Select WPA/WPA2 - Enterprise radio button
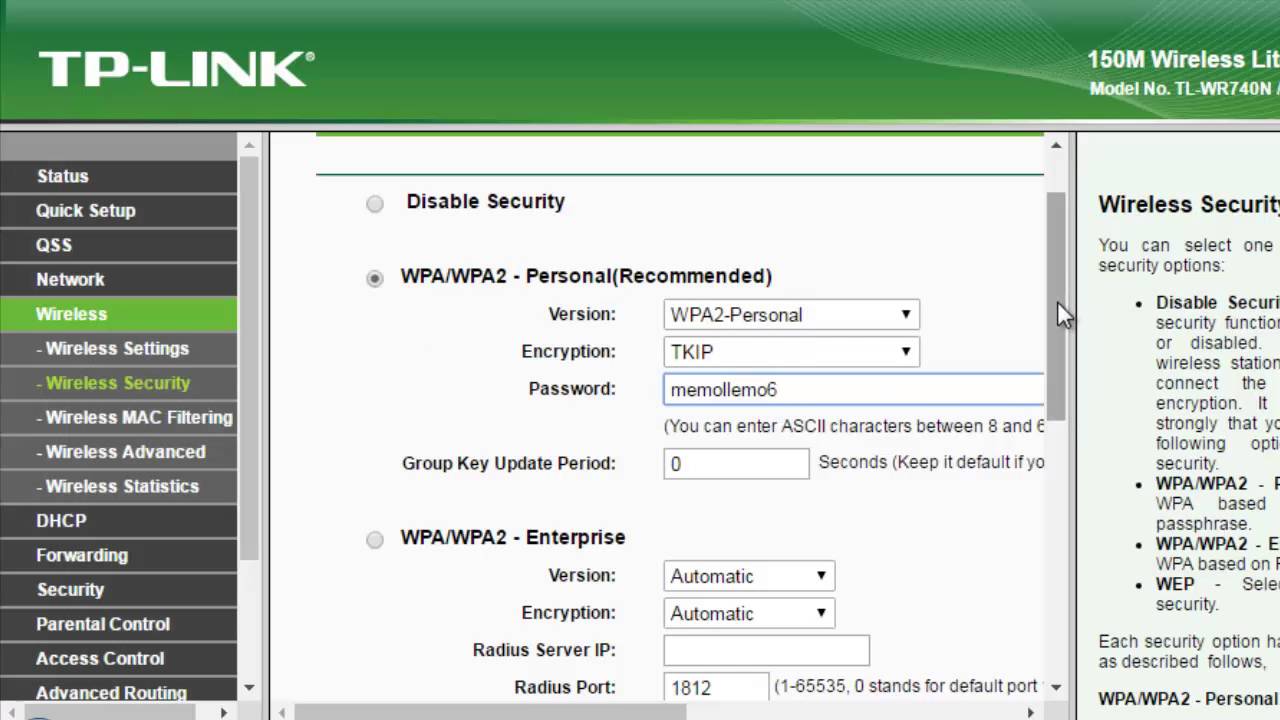Image resolution: width=1280 pixels, height=720 pixels. click(375, 540)
